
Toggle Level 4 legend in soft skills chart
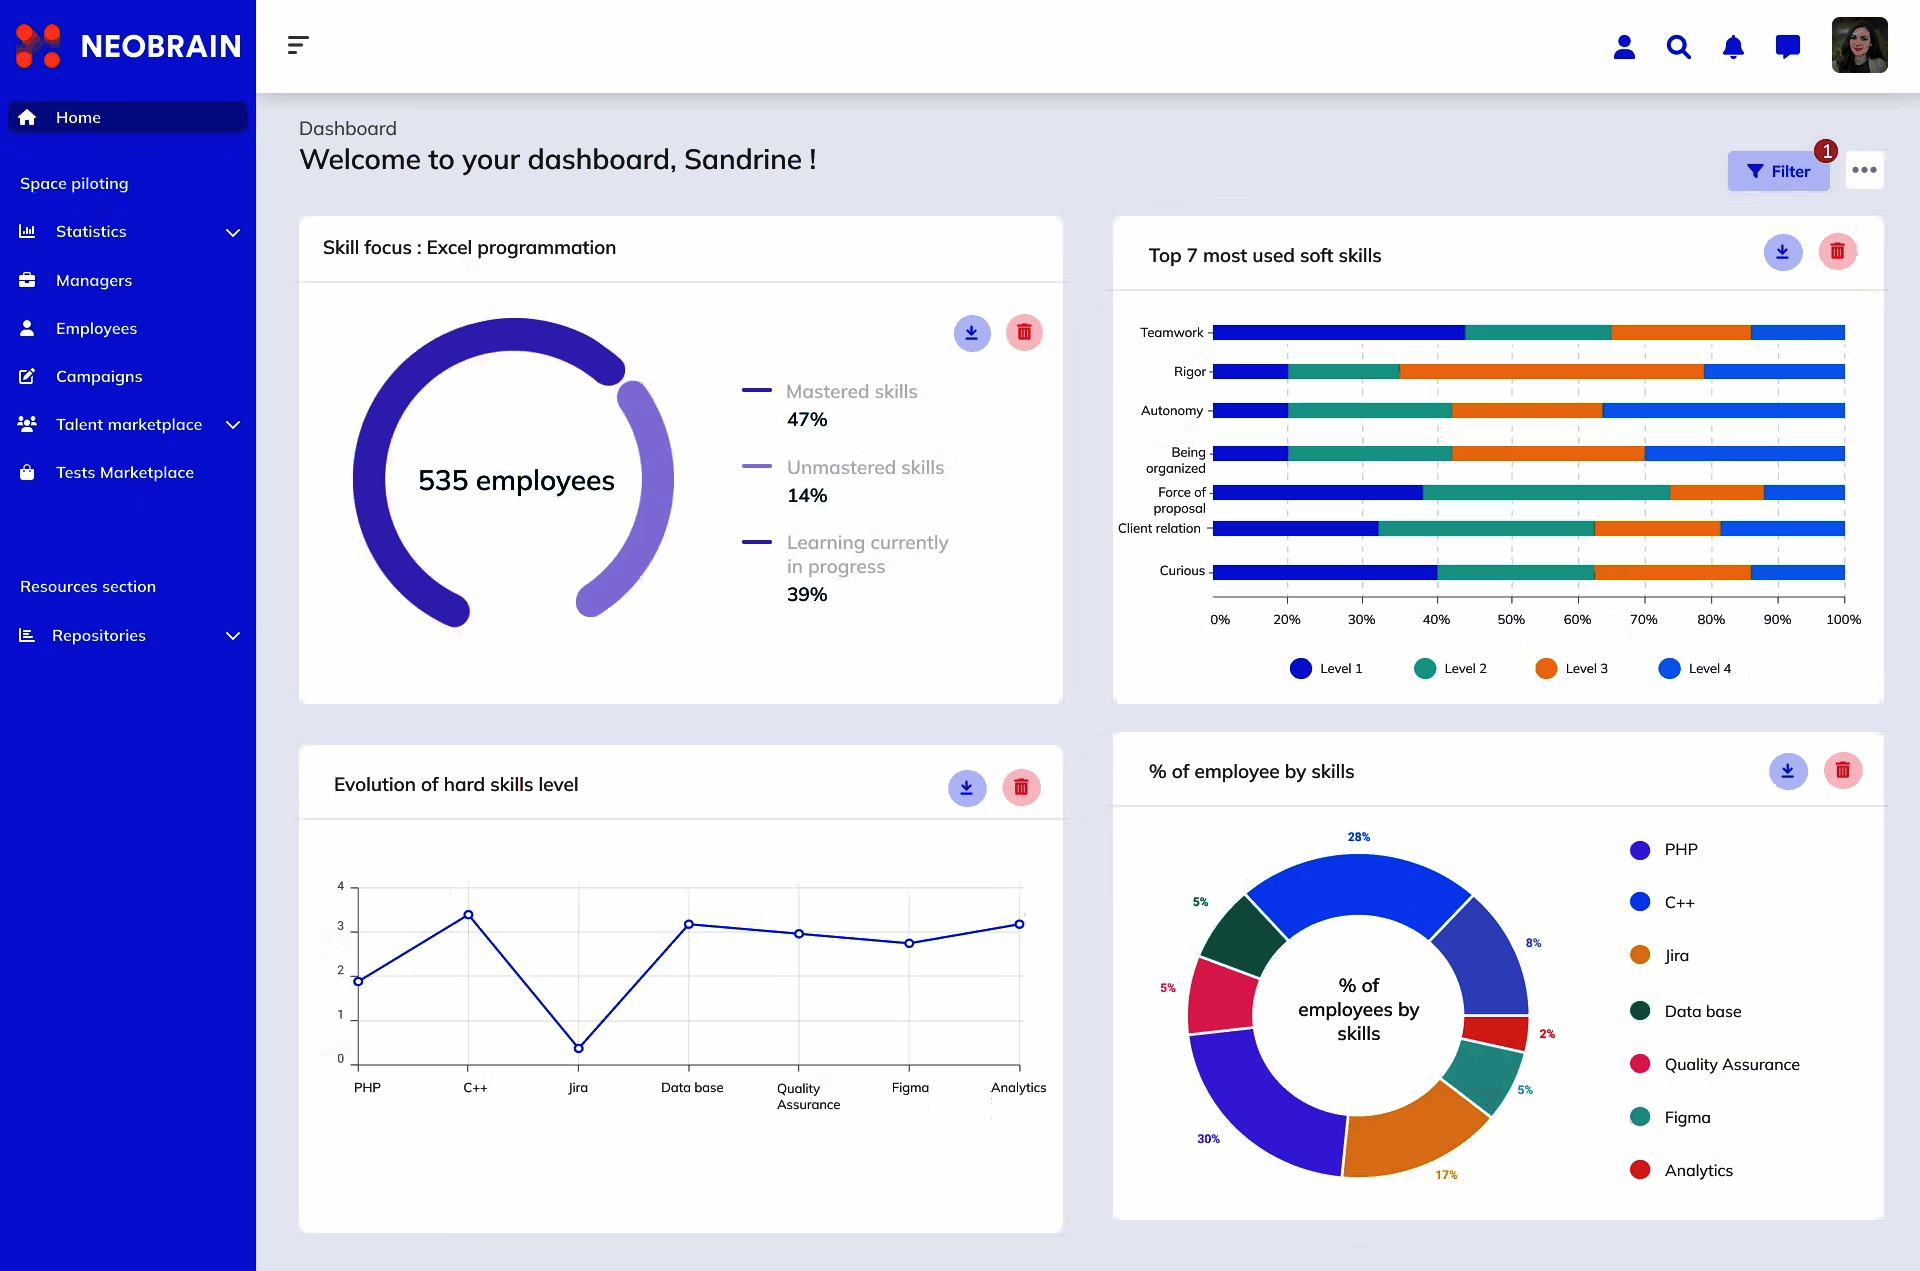click(x=1696, y=668)
